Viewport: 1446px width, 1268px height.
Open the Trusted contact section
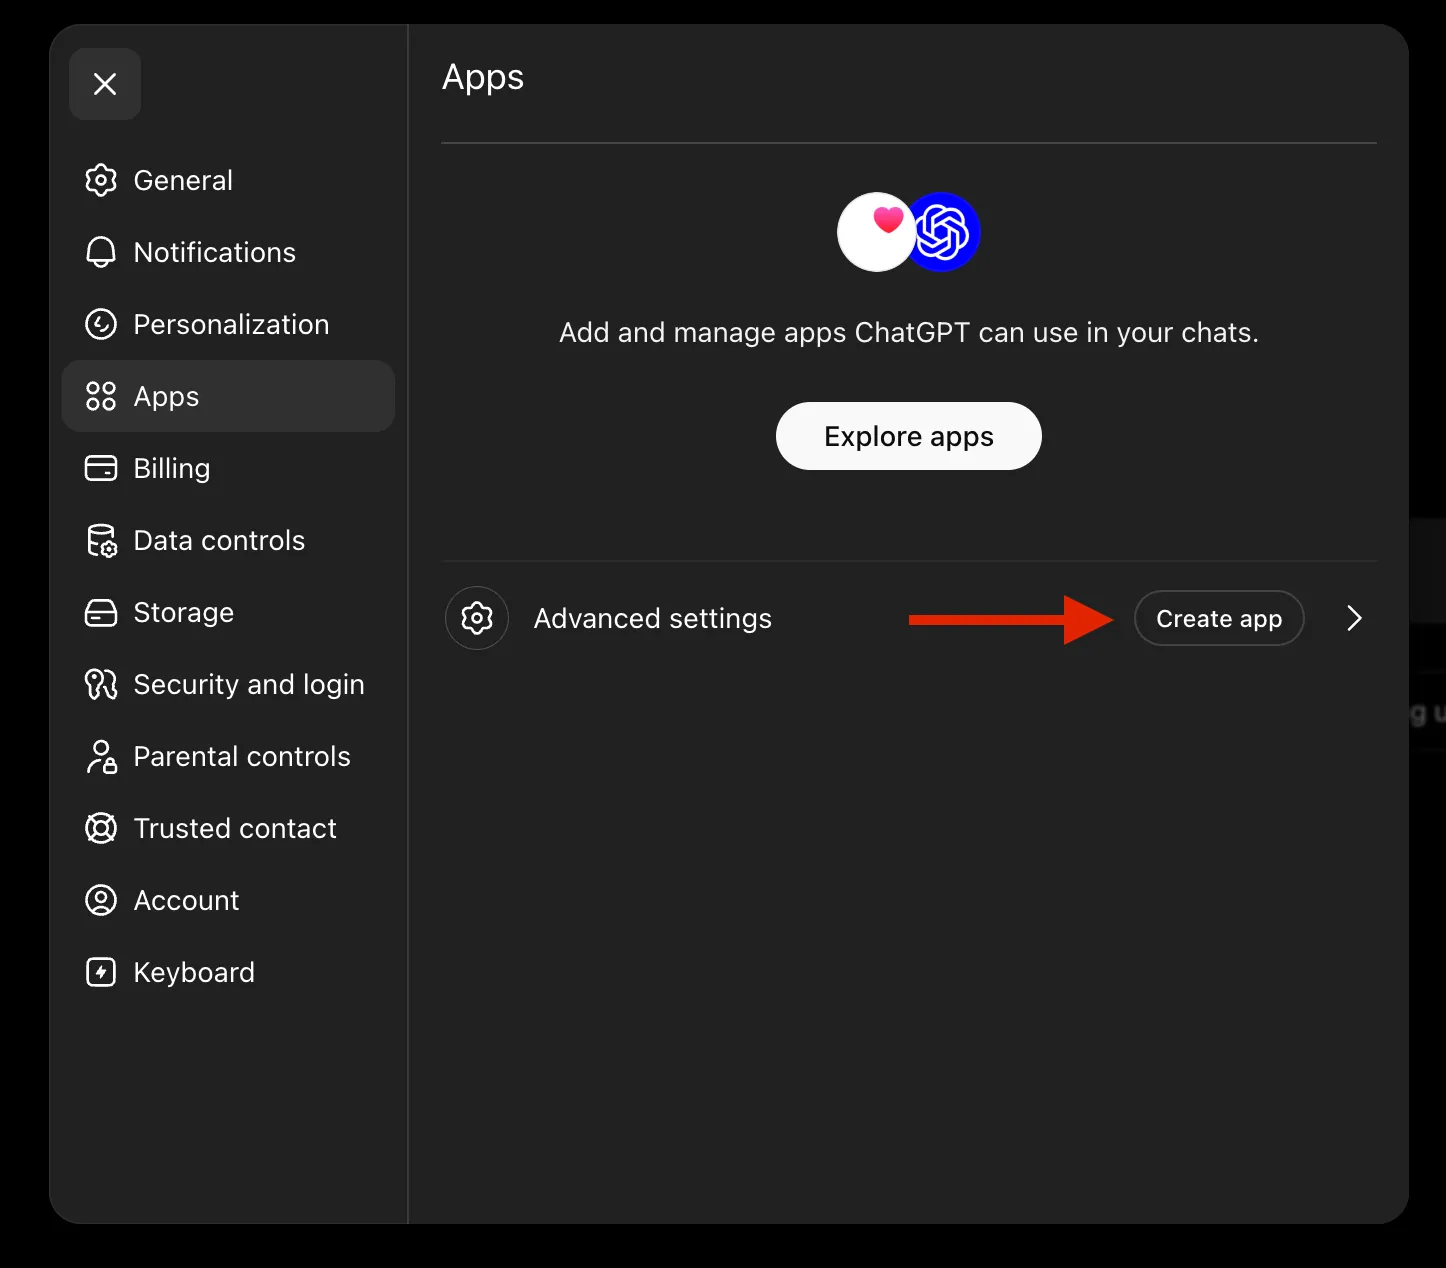228,828
